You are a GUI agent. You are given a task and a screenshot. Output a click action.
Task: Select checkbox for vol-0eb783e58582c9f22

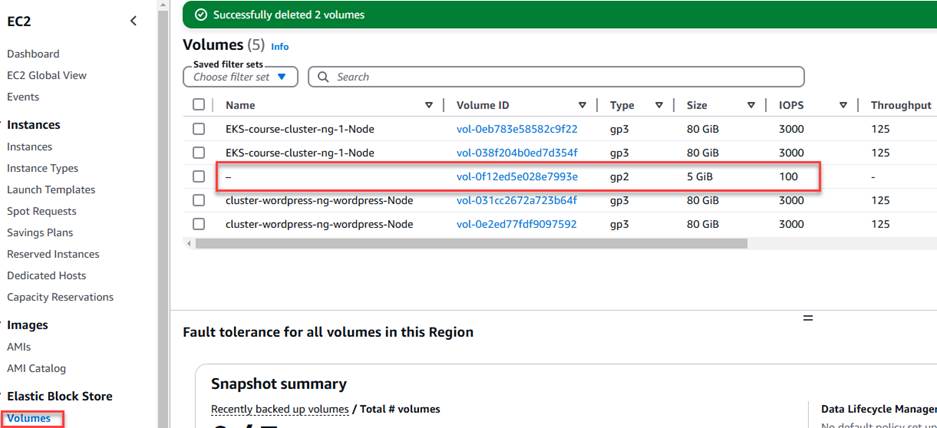click(199, 129)
